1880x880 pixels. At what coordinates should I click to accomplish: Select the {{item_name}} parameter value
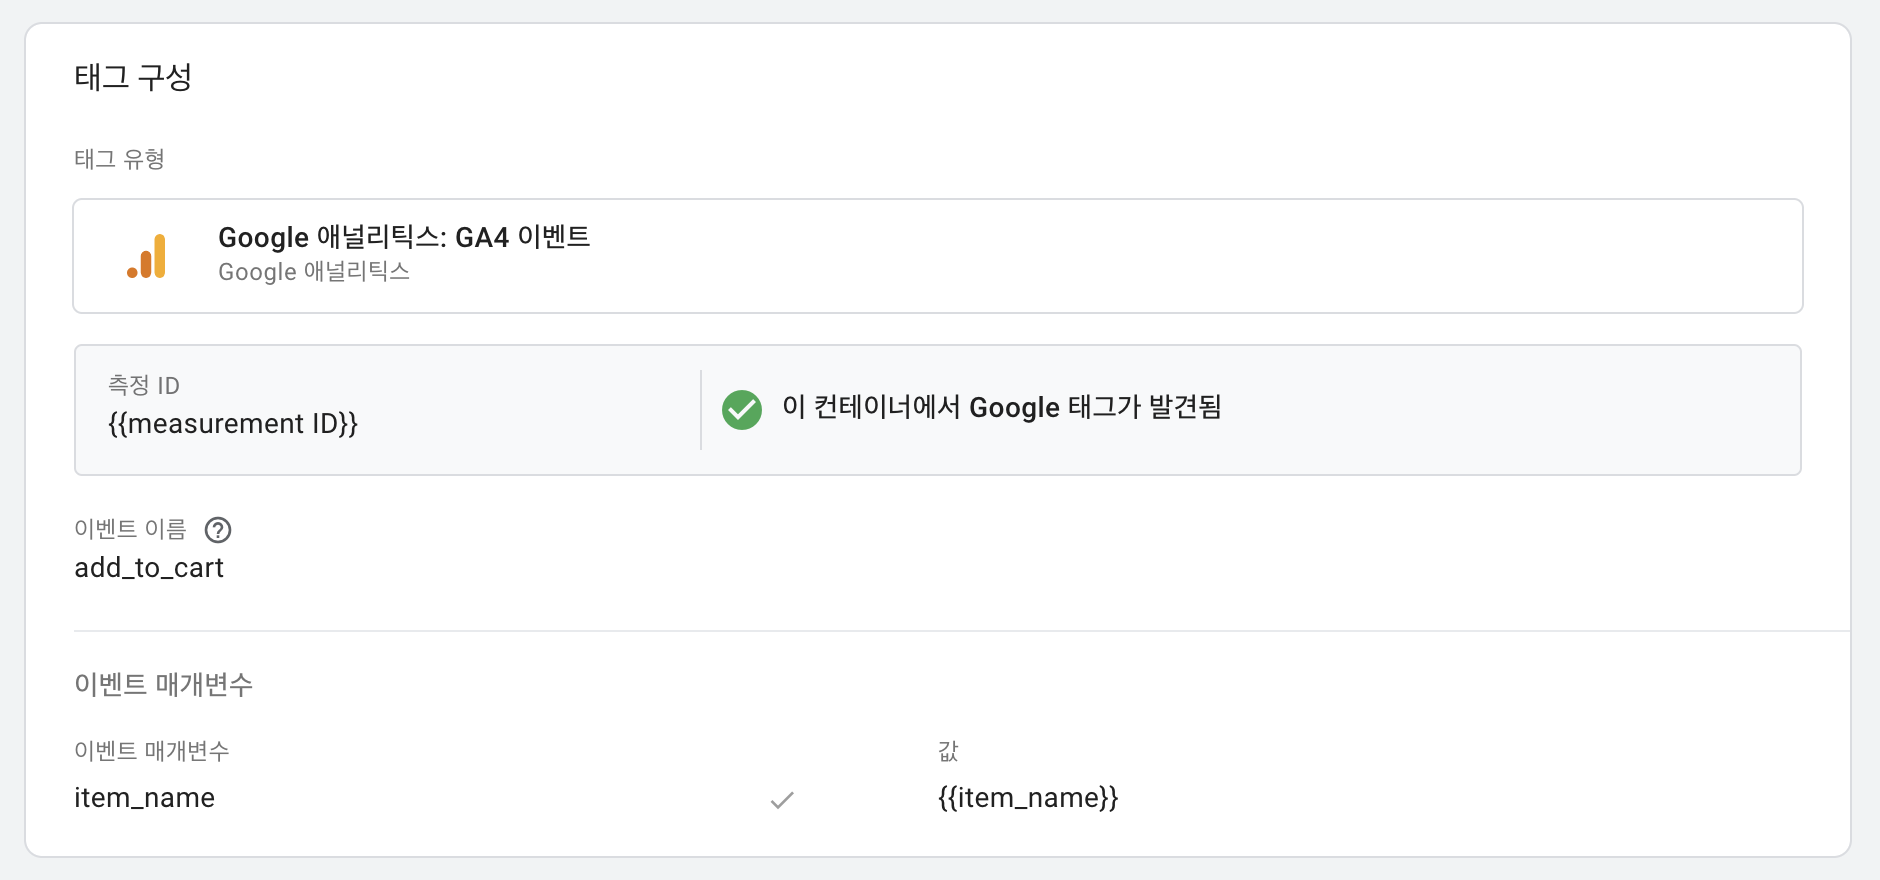1028,798
